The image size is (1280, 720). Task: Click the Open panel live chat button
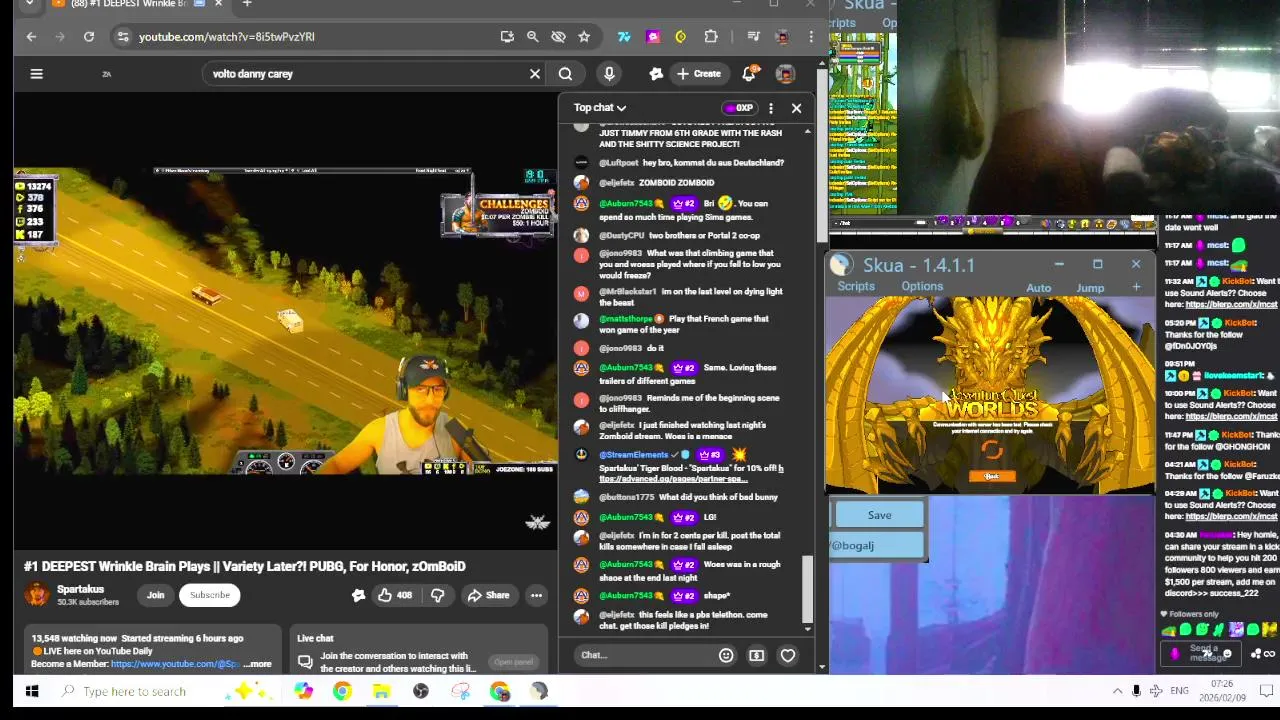point(513,662)
